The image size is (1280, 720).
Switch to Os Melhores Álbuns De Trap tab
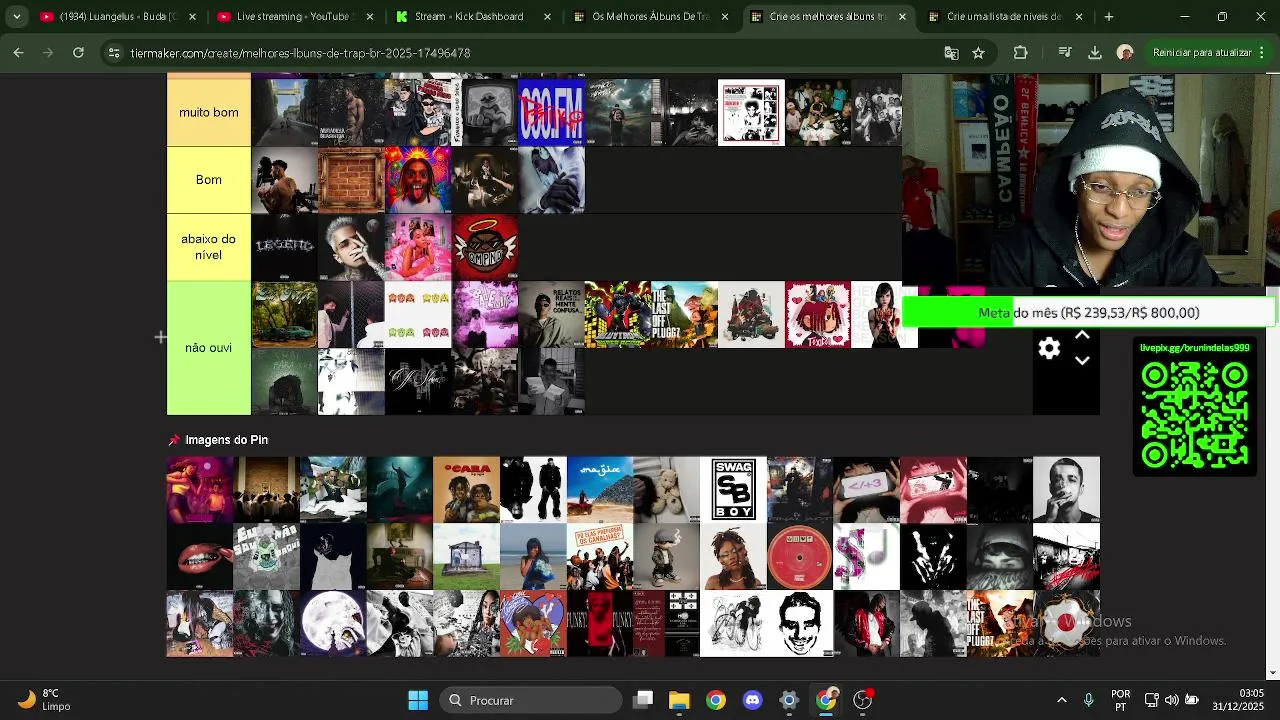click(649, 17)
